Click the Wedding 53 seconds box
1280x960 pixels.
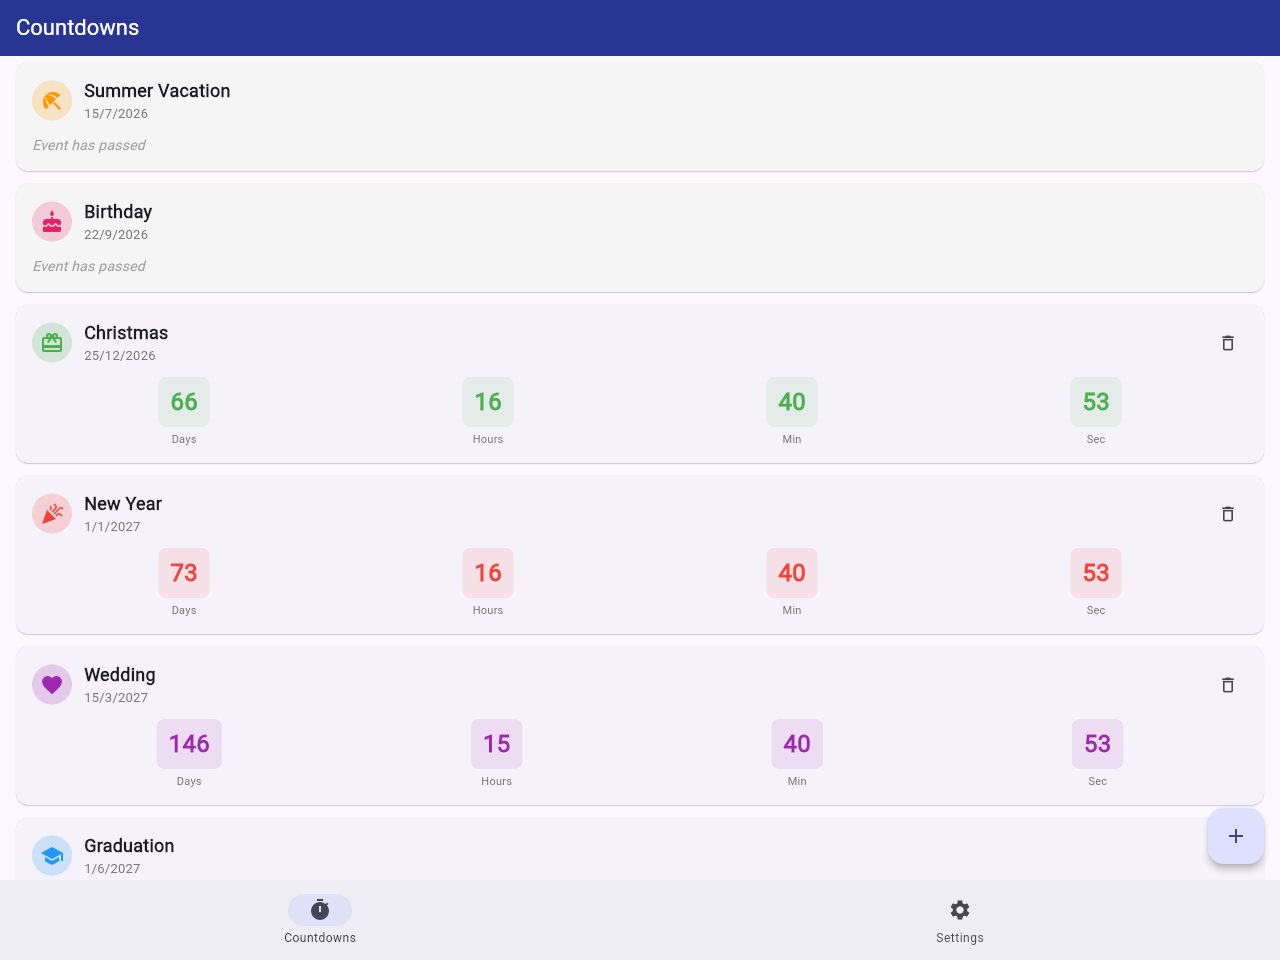coord(1098,744)
